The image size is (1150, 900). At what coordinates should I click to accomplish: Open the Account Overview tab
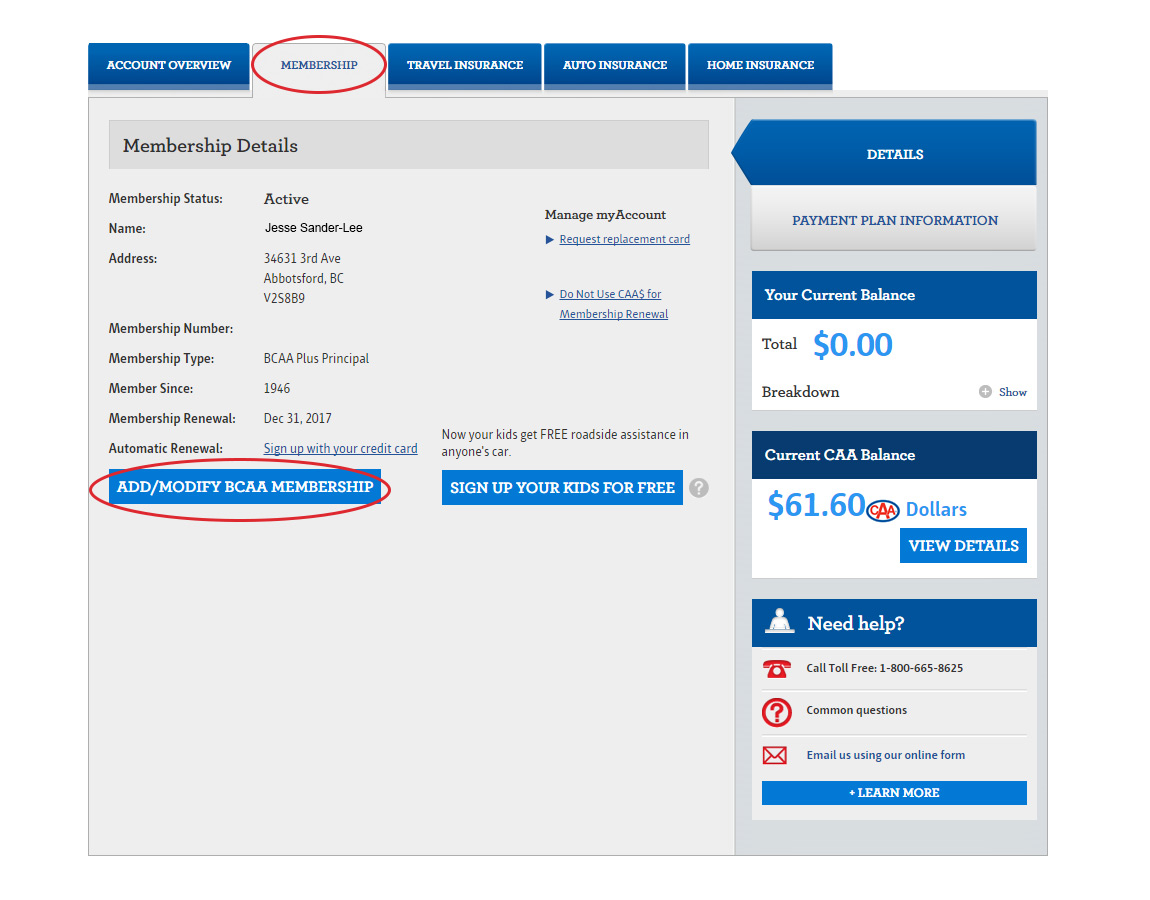click(x=169, y=65)
